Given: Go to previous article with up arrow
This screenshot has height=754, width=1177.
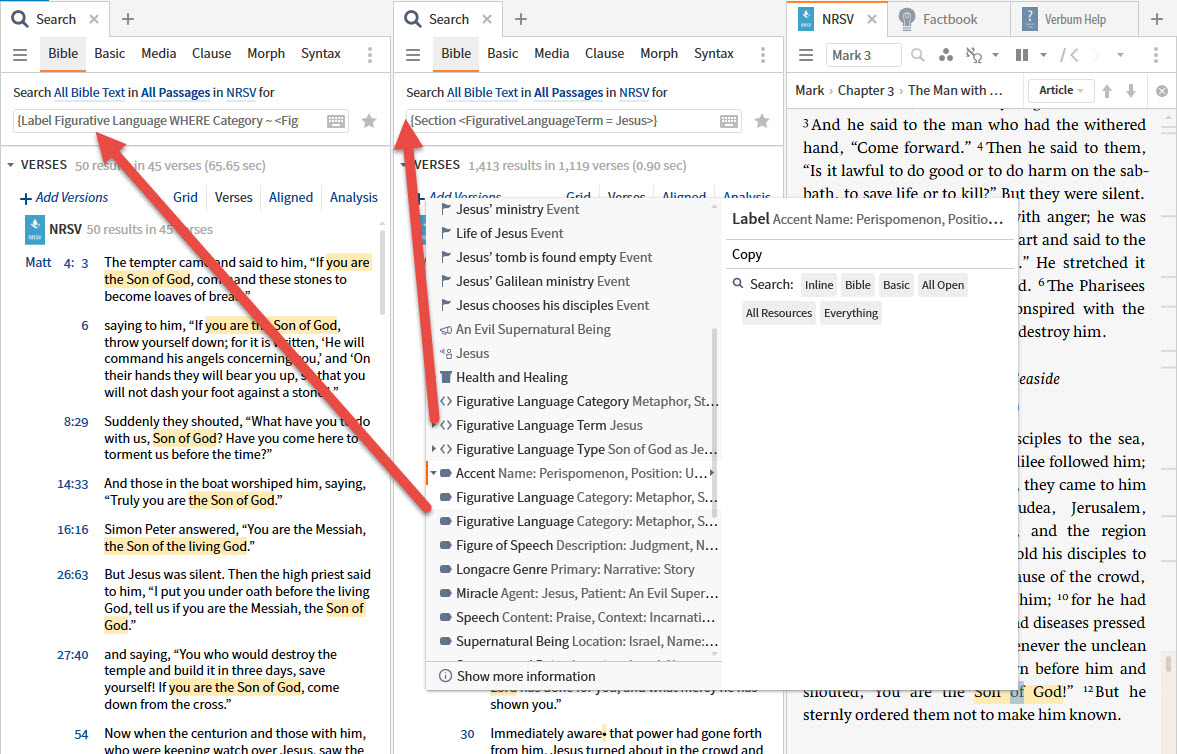Looking at the screenshot, I should point(1107,91).
